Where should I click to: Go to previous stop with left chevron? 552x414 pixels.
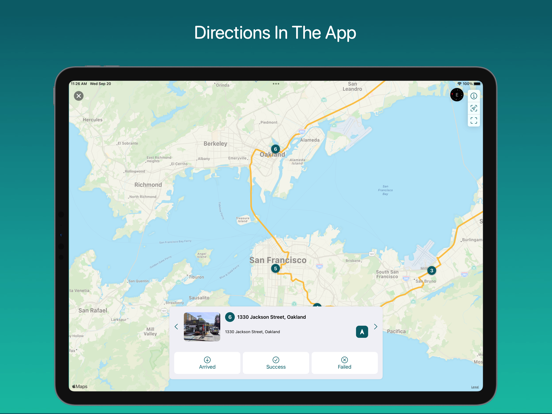click(x=176, y=327)
